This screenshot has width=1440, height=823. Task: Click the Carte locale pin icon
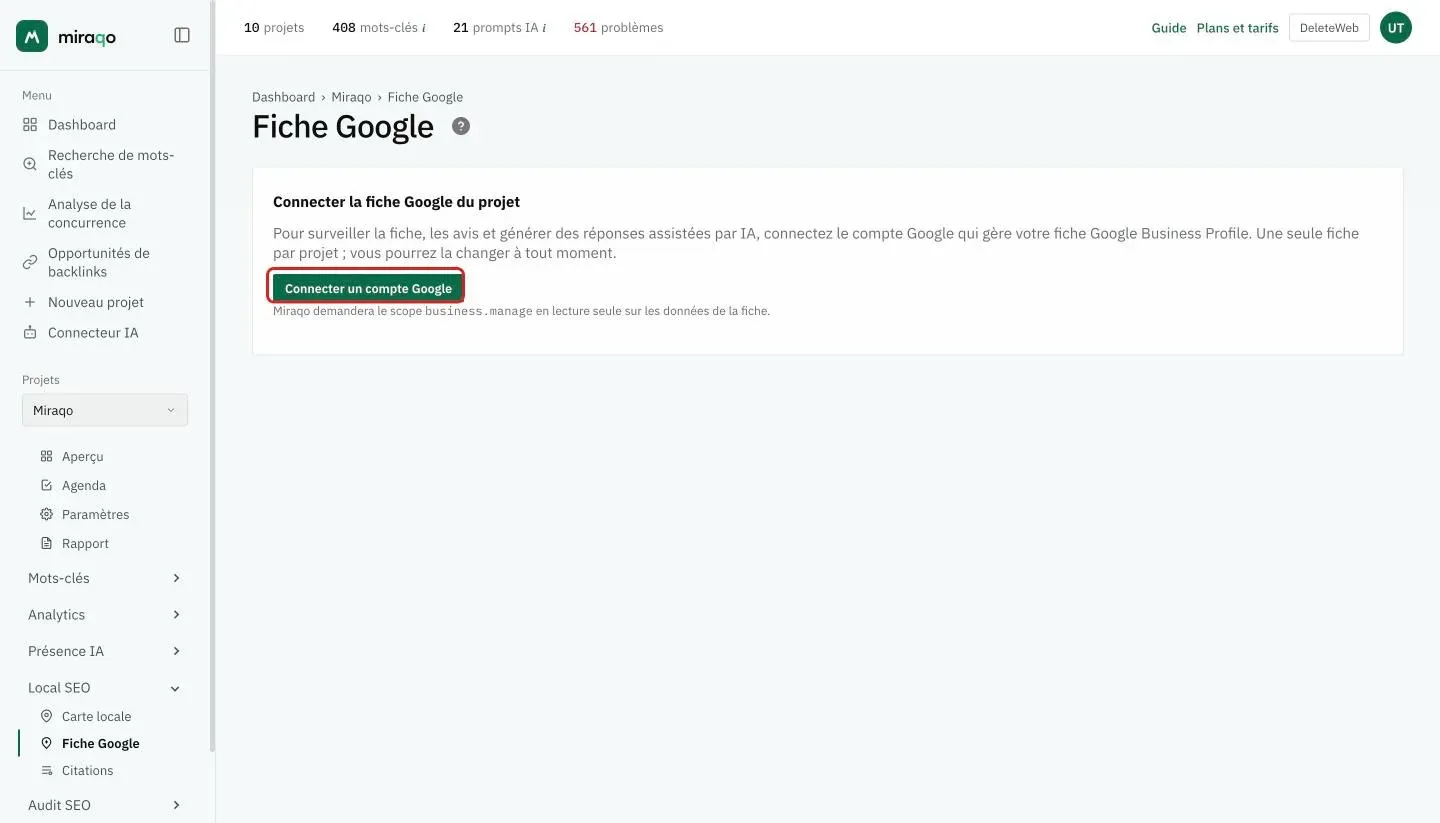click(x=46, y=716)
